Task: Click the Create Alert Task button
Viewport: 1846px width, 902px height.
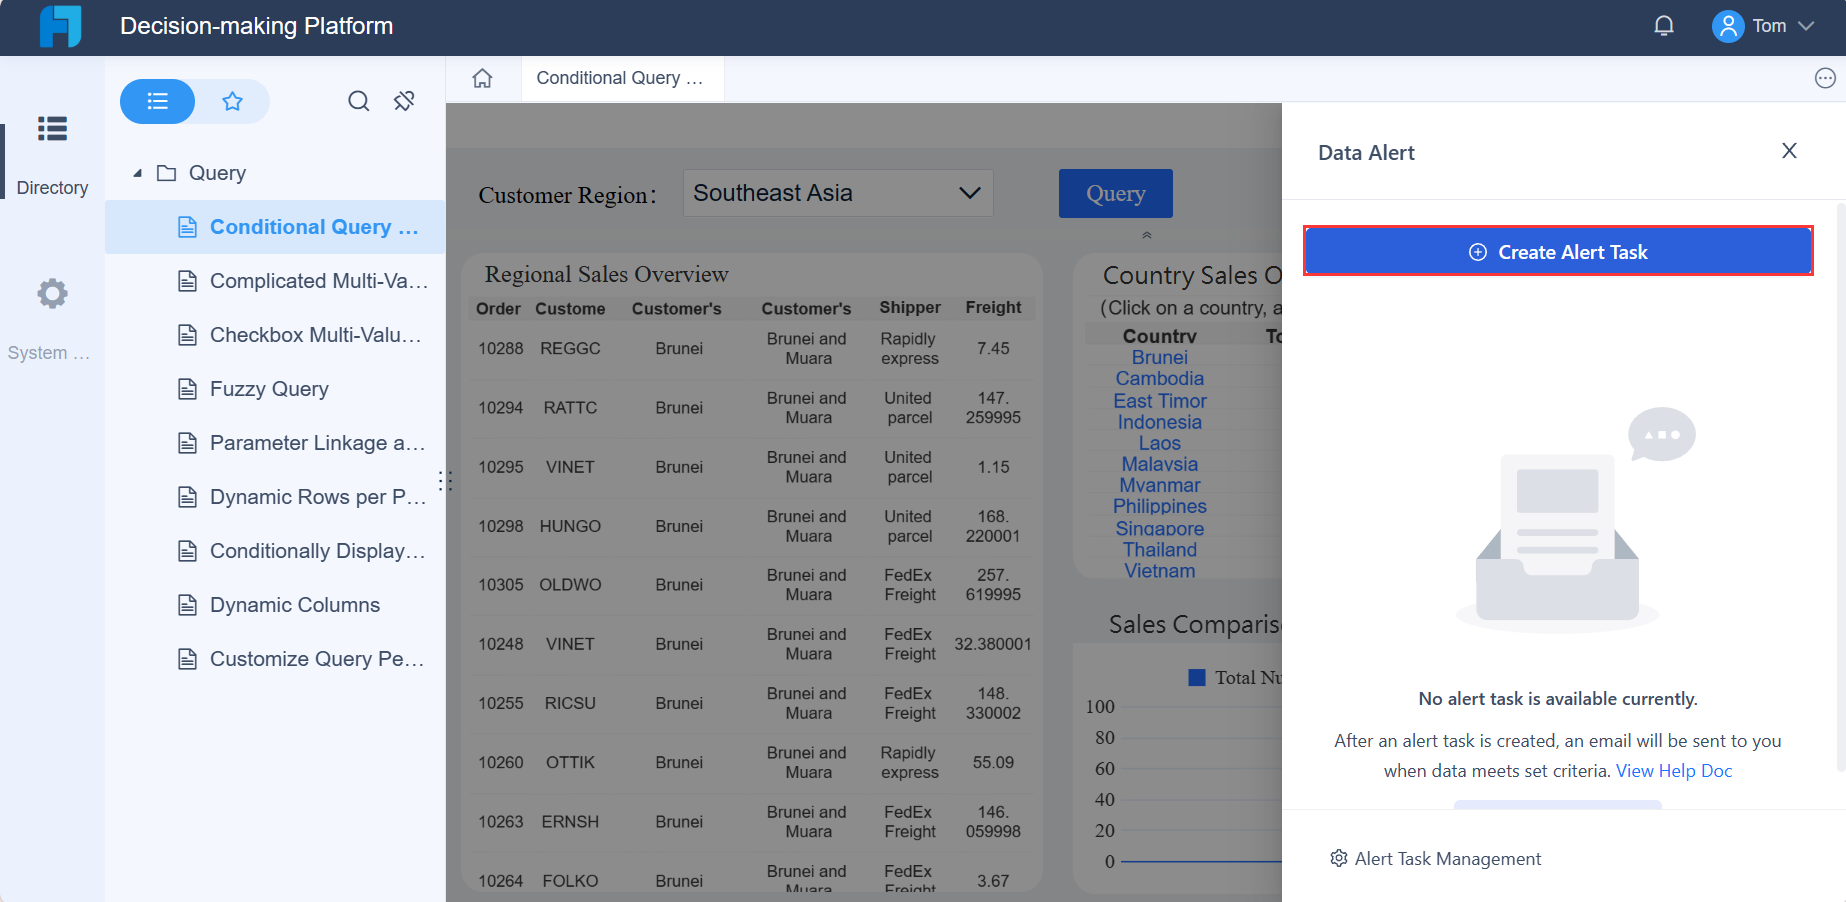Action: tap(1557, 251)
